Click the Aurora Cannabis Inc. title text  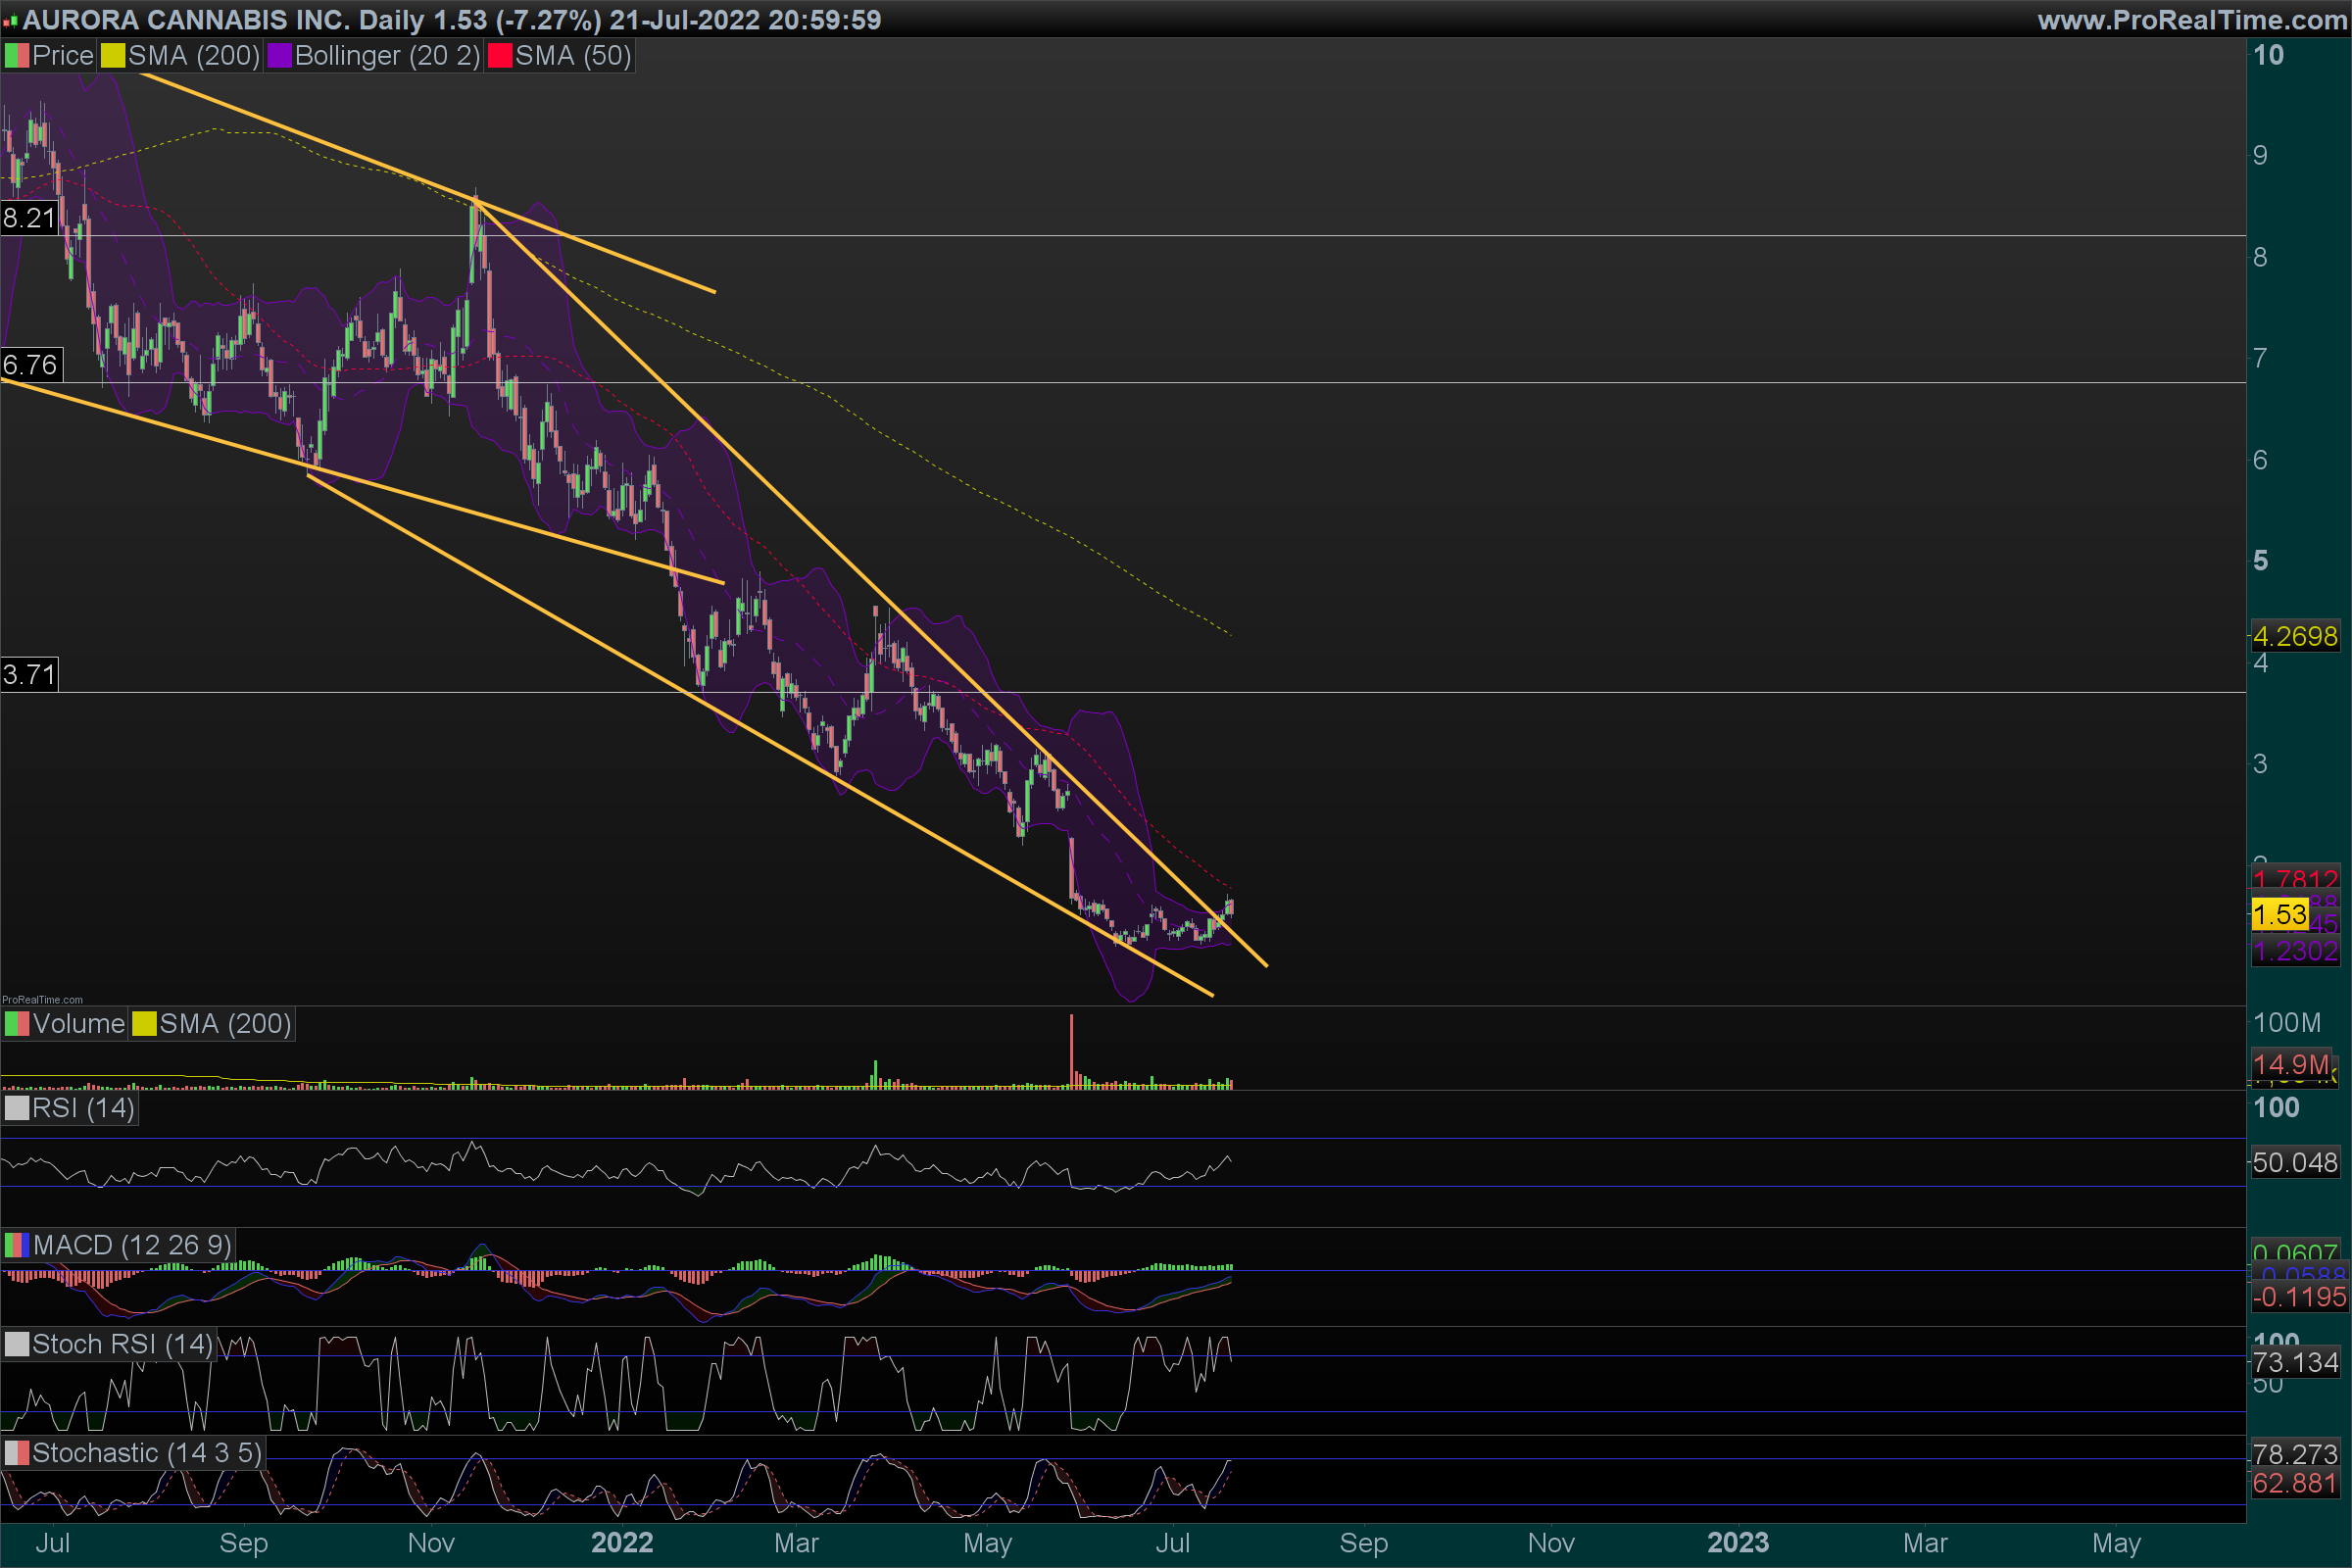[184, 20]
